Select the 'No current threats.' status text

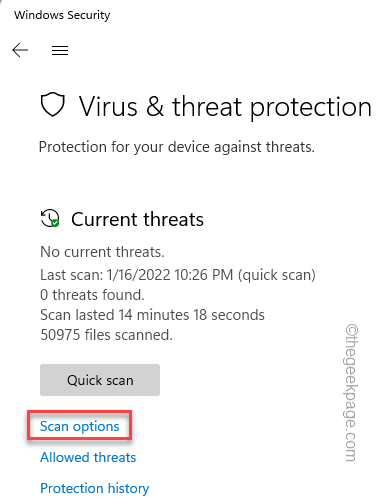point(102,252)
